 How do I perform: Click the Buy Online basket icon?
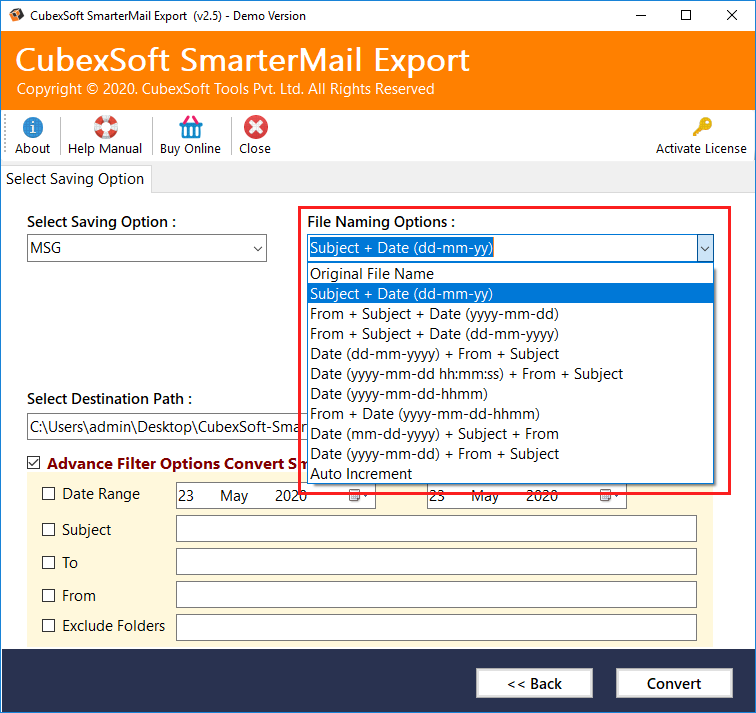190,127
